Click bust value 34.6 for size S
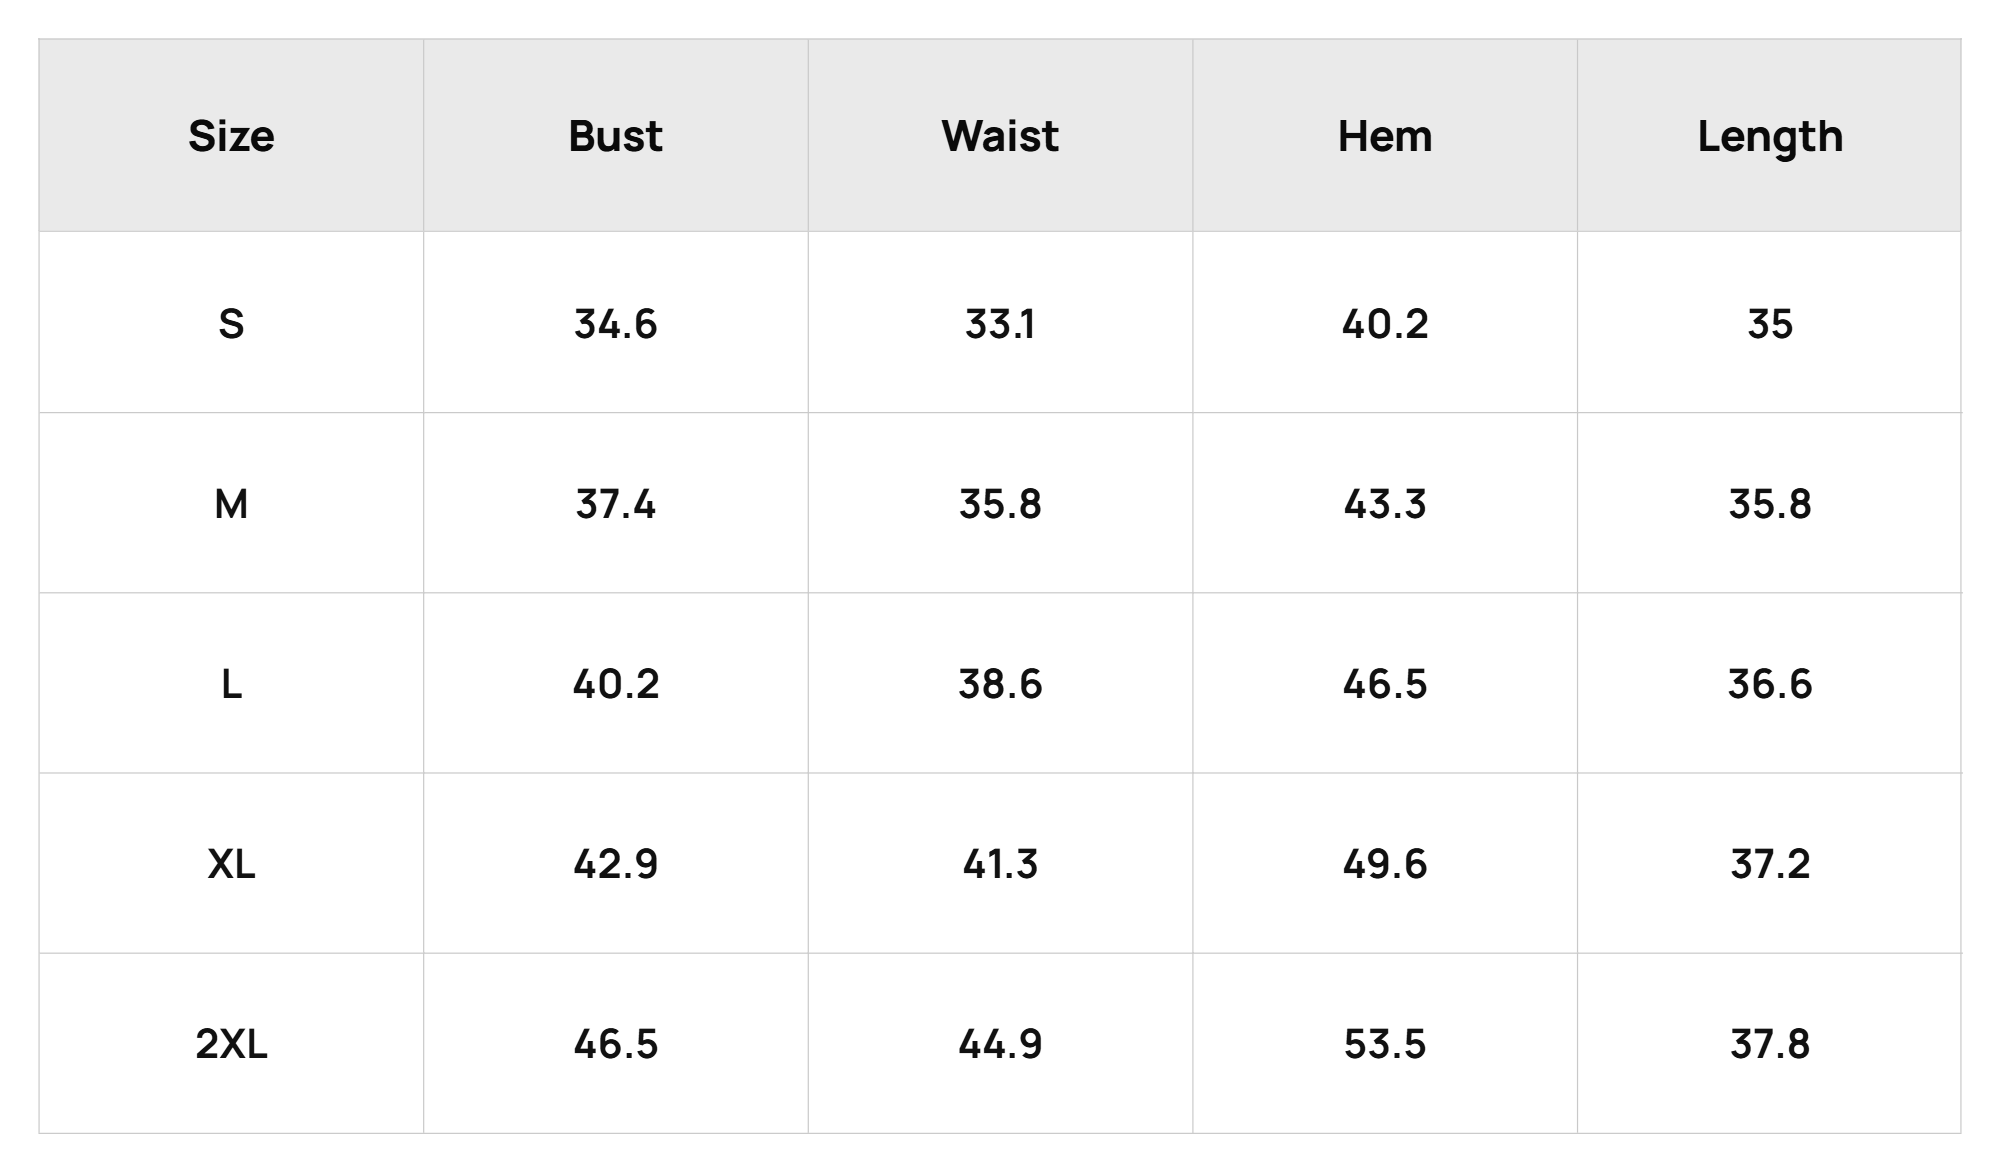 point(615,324)
